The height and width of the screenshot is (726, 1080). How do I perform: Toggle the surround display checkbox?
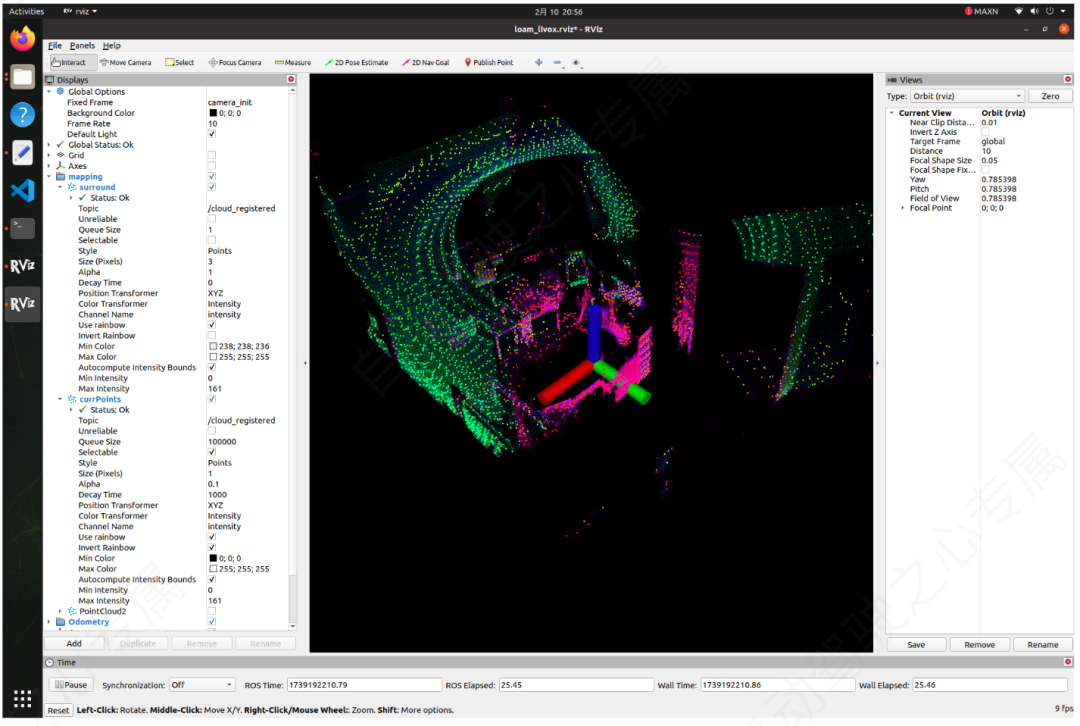211,187
